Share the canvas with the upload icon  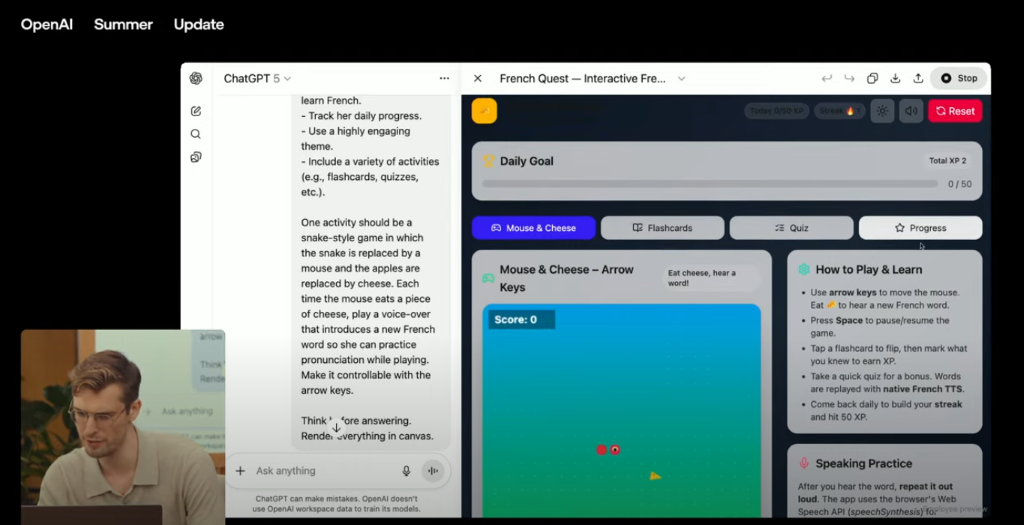click(x=918, y=78)
